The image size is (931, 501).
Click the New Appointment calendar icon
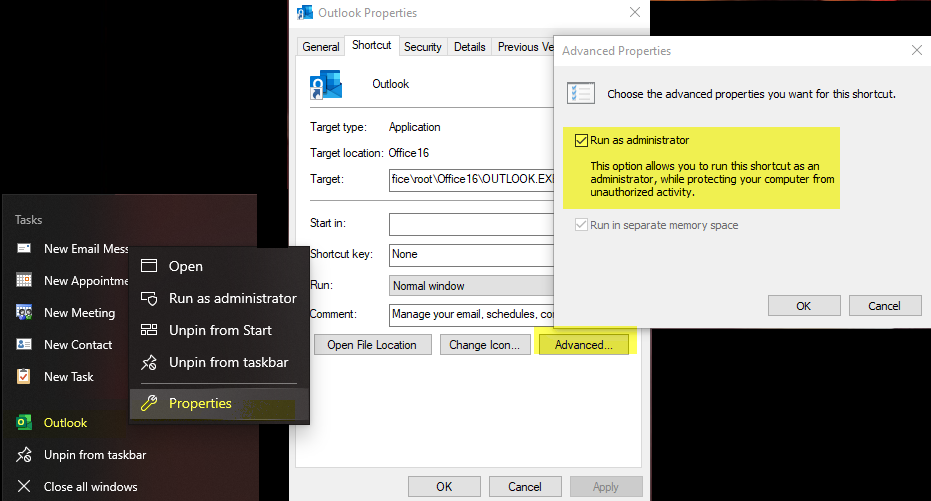[24, 280]
